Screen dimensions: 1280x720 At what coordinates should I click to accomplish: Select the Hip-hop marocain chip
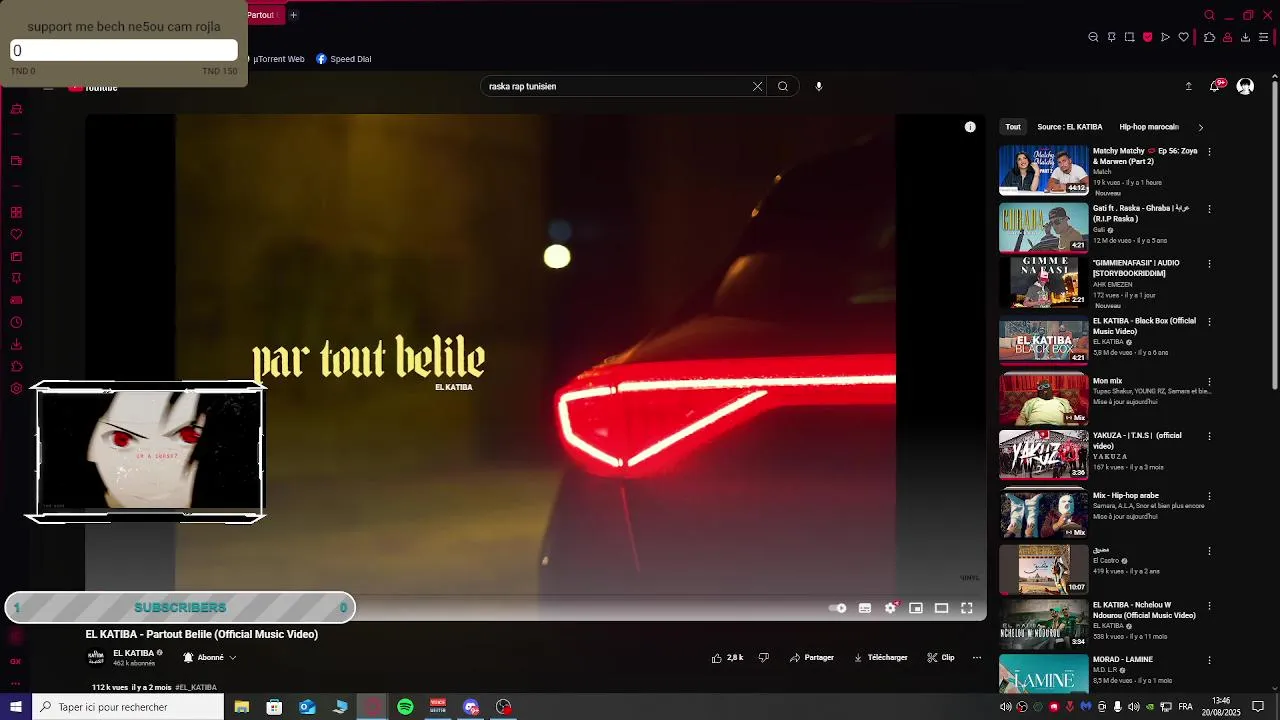pyautogui.click(x=1149, y=127)
